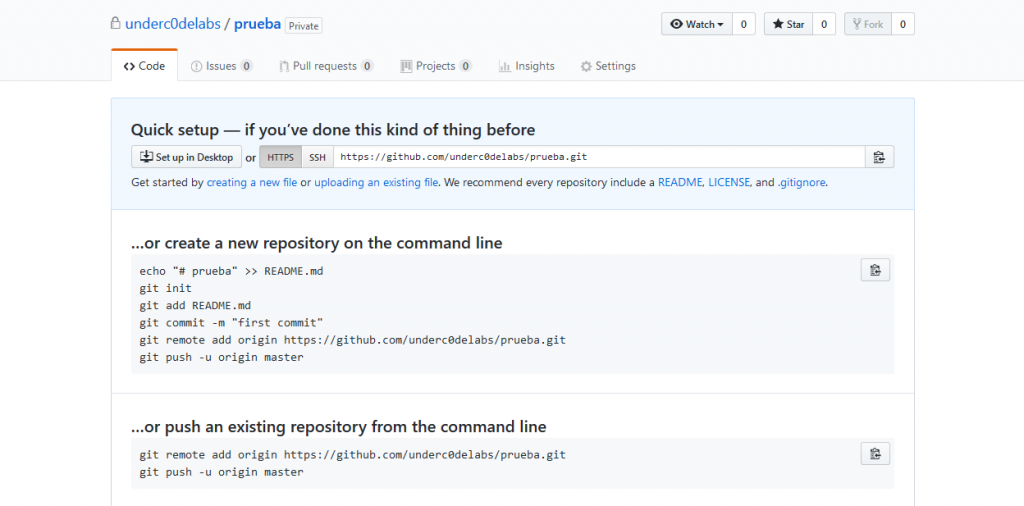1024x506 pixels.
Task: Click the stargazers count next to Star
Action: (x=824, y=24)
